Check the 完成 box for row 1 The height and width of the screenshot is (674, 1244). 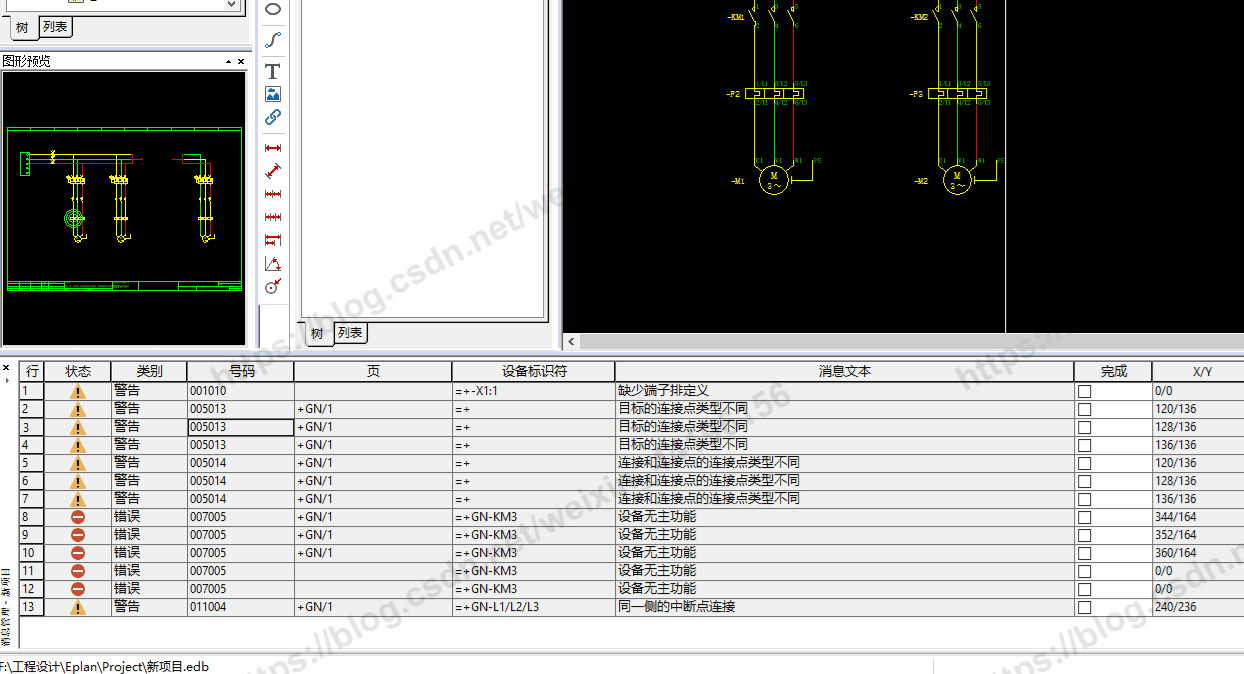(1084, 391)
